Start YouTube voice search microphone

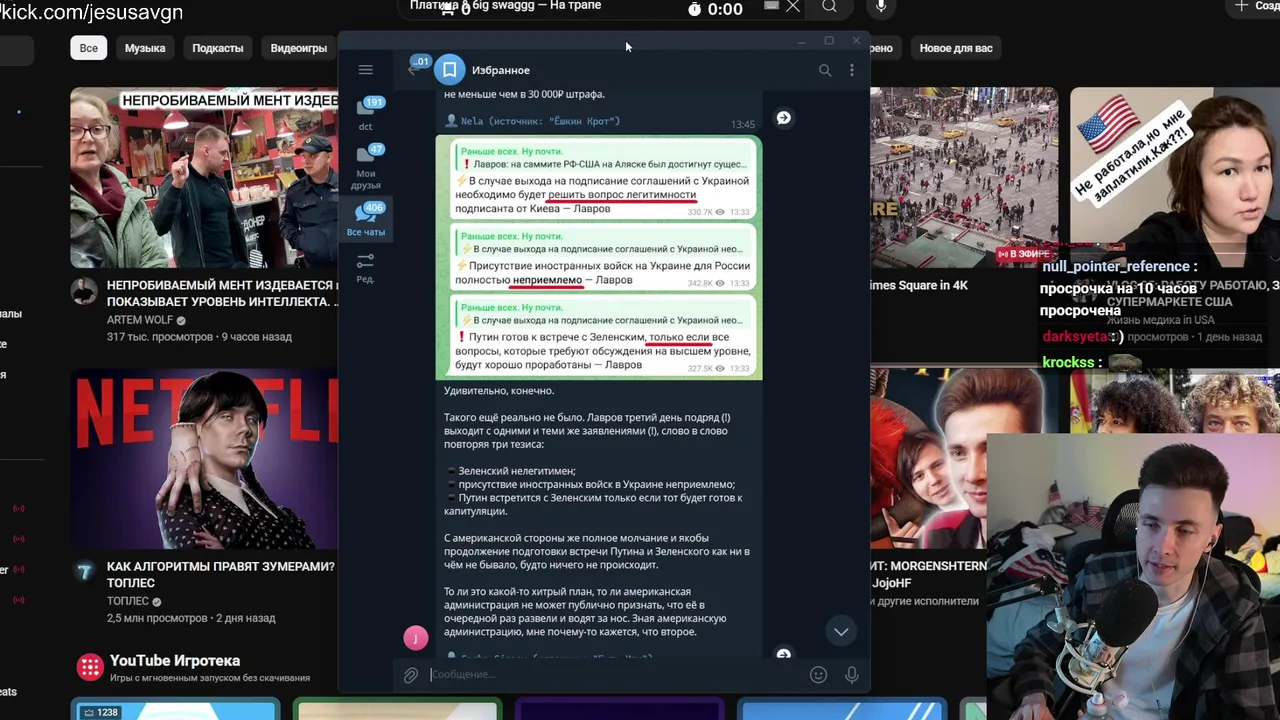(x=881, y=7)
